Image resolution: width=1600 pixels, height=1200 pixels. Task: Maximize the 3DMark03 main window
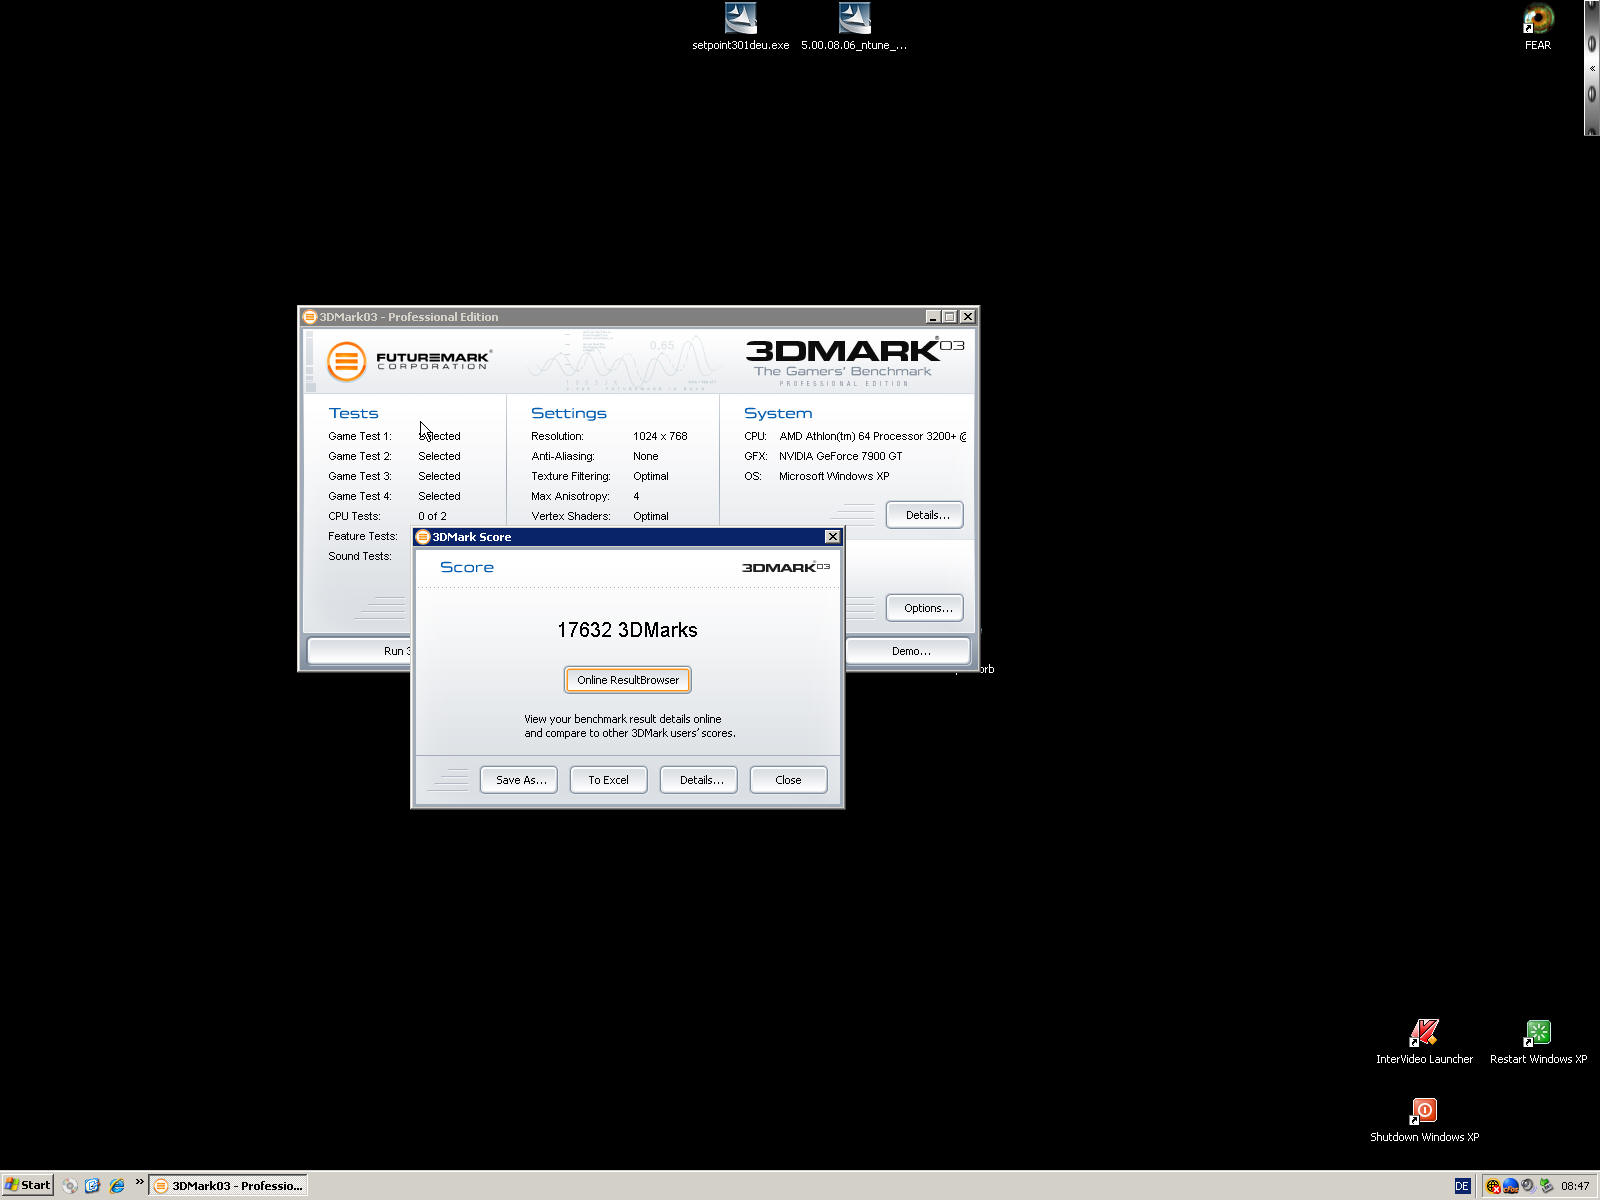950,317
